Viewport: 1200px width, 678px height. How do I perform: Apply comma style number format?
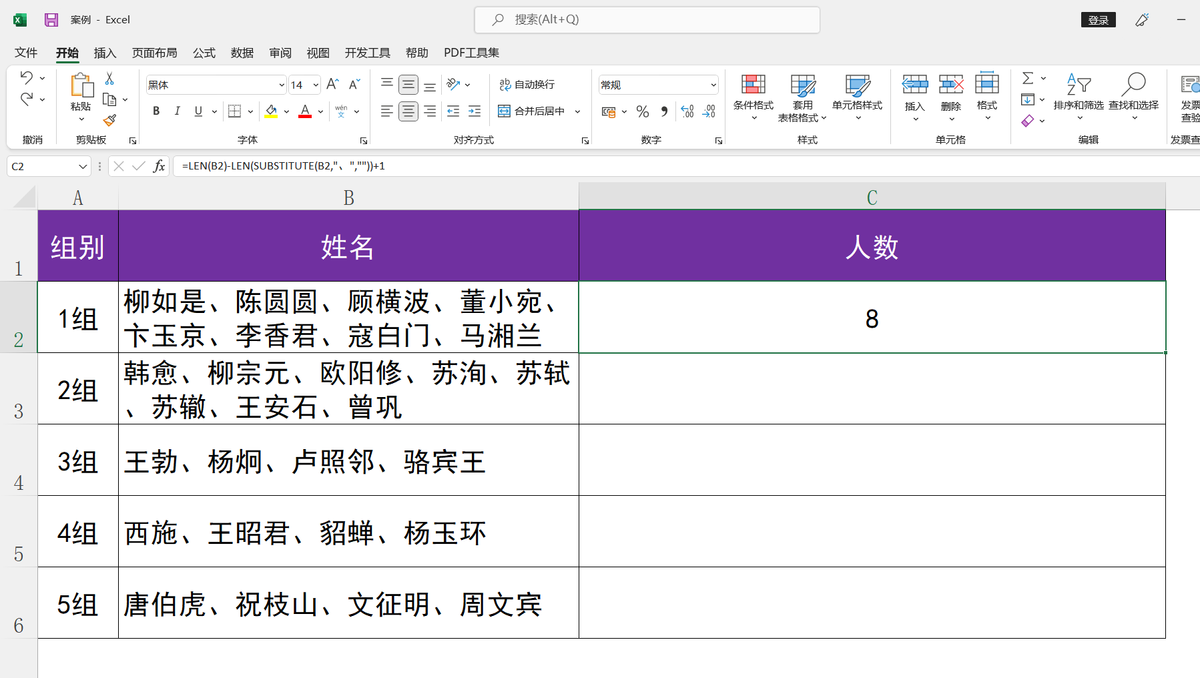pyautogui.click(x=664, y=111)
